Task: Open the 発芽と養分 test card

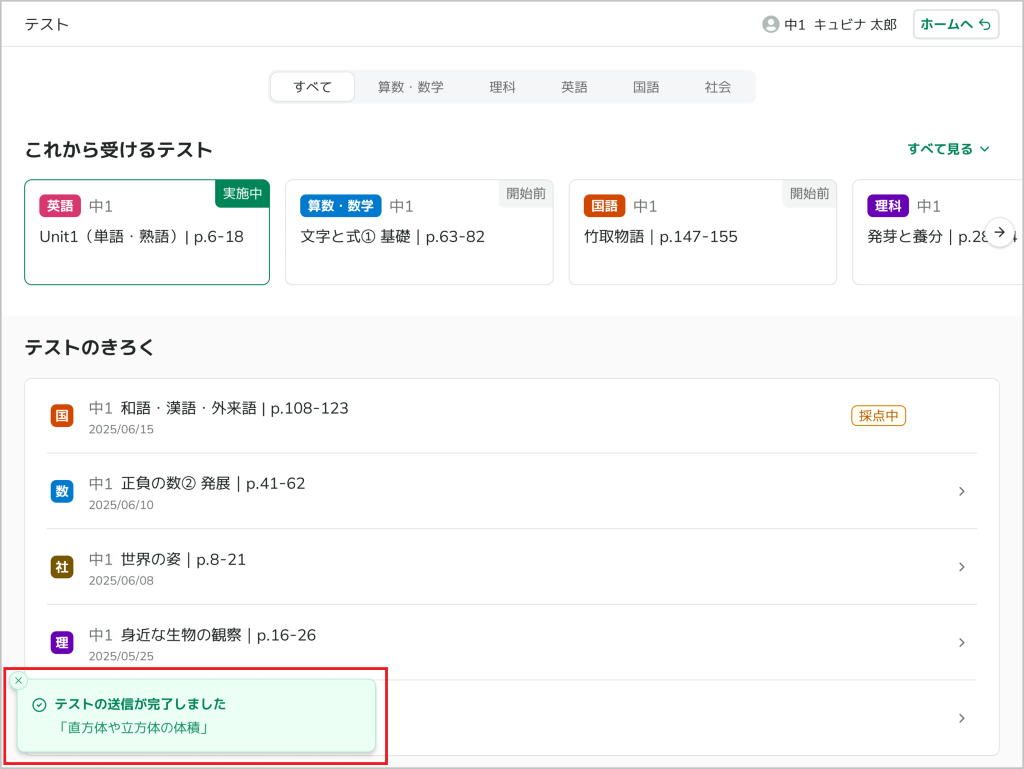Action: tap(938, 232)
